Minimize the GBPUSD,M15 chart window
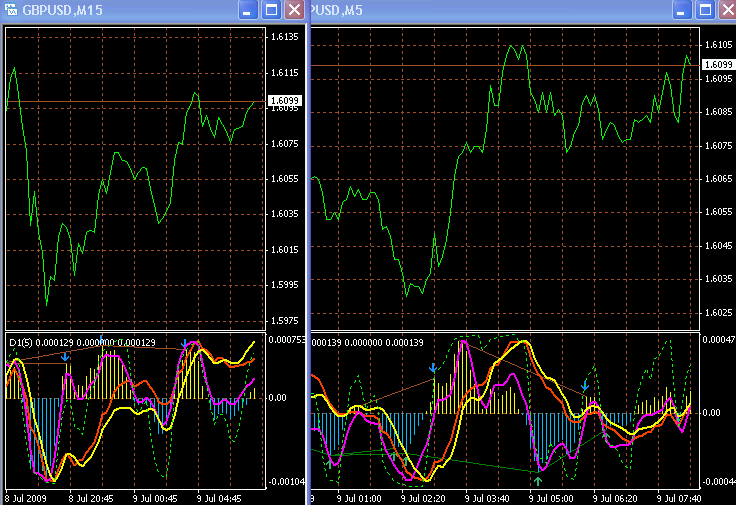 [248, 10]
